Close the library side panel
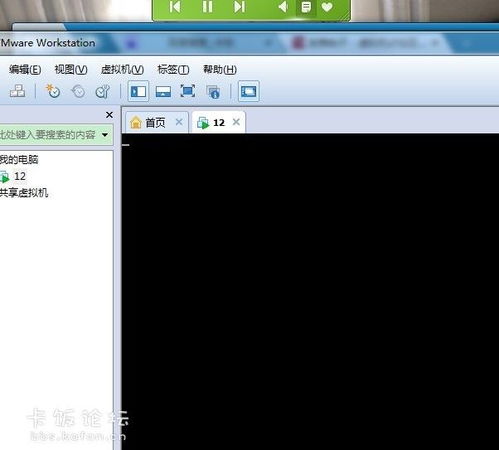Screen dimensions: 499x450 point(109,115)
